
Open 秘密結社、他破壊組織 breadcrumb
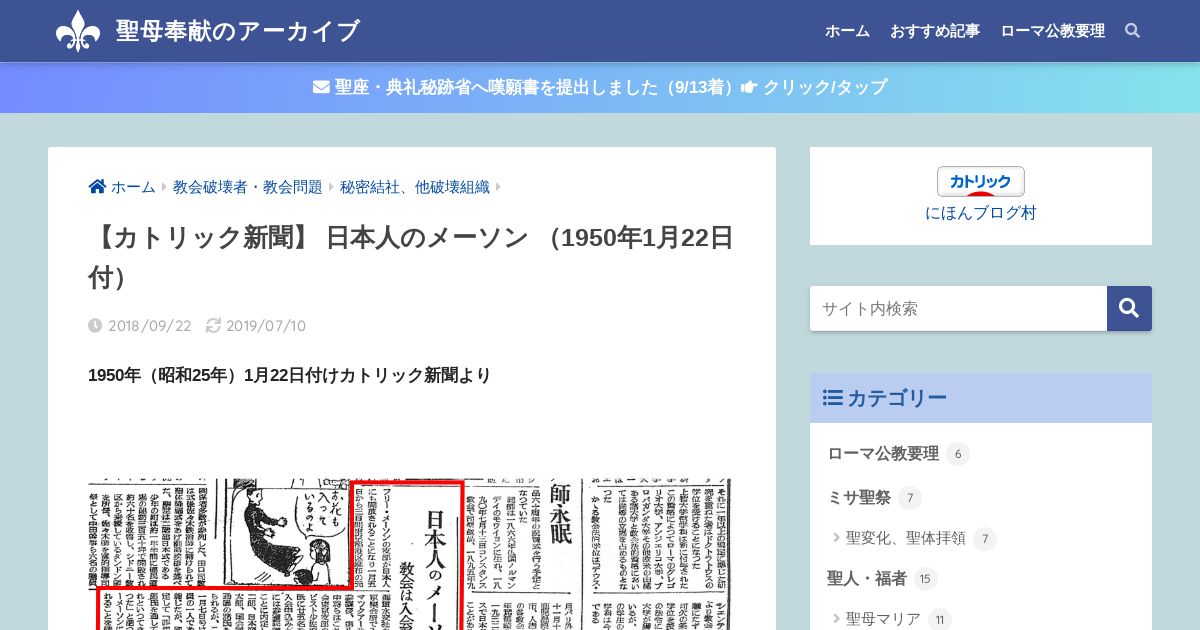click(x=415, y=187)
